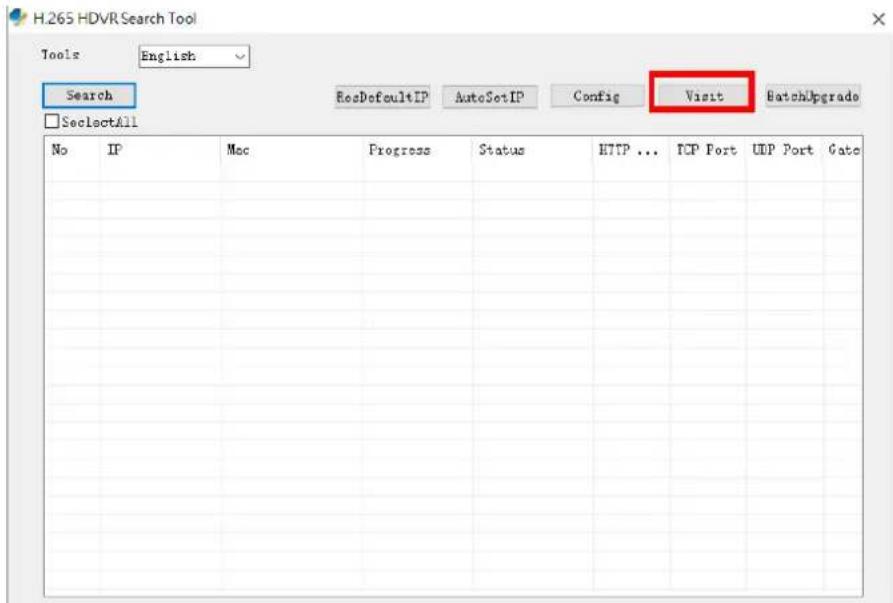Click the Status column header

pos(532,150)
